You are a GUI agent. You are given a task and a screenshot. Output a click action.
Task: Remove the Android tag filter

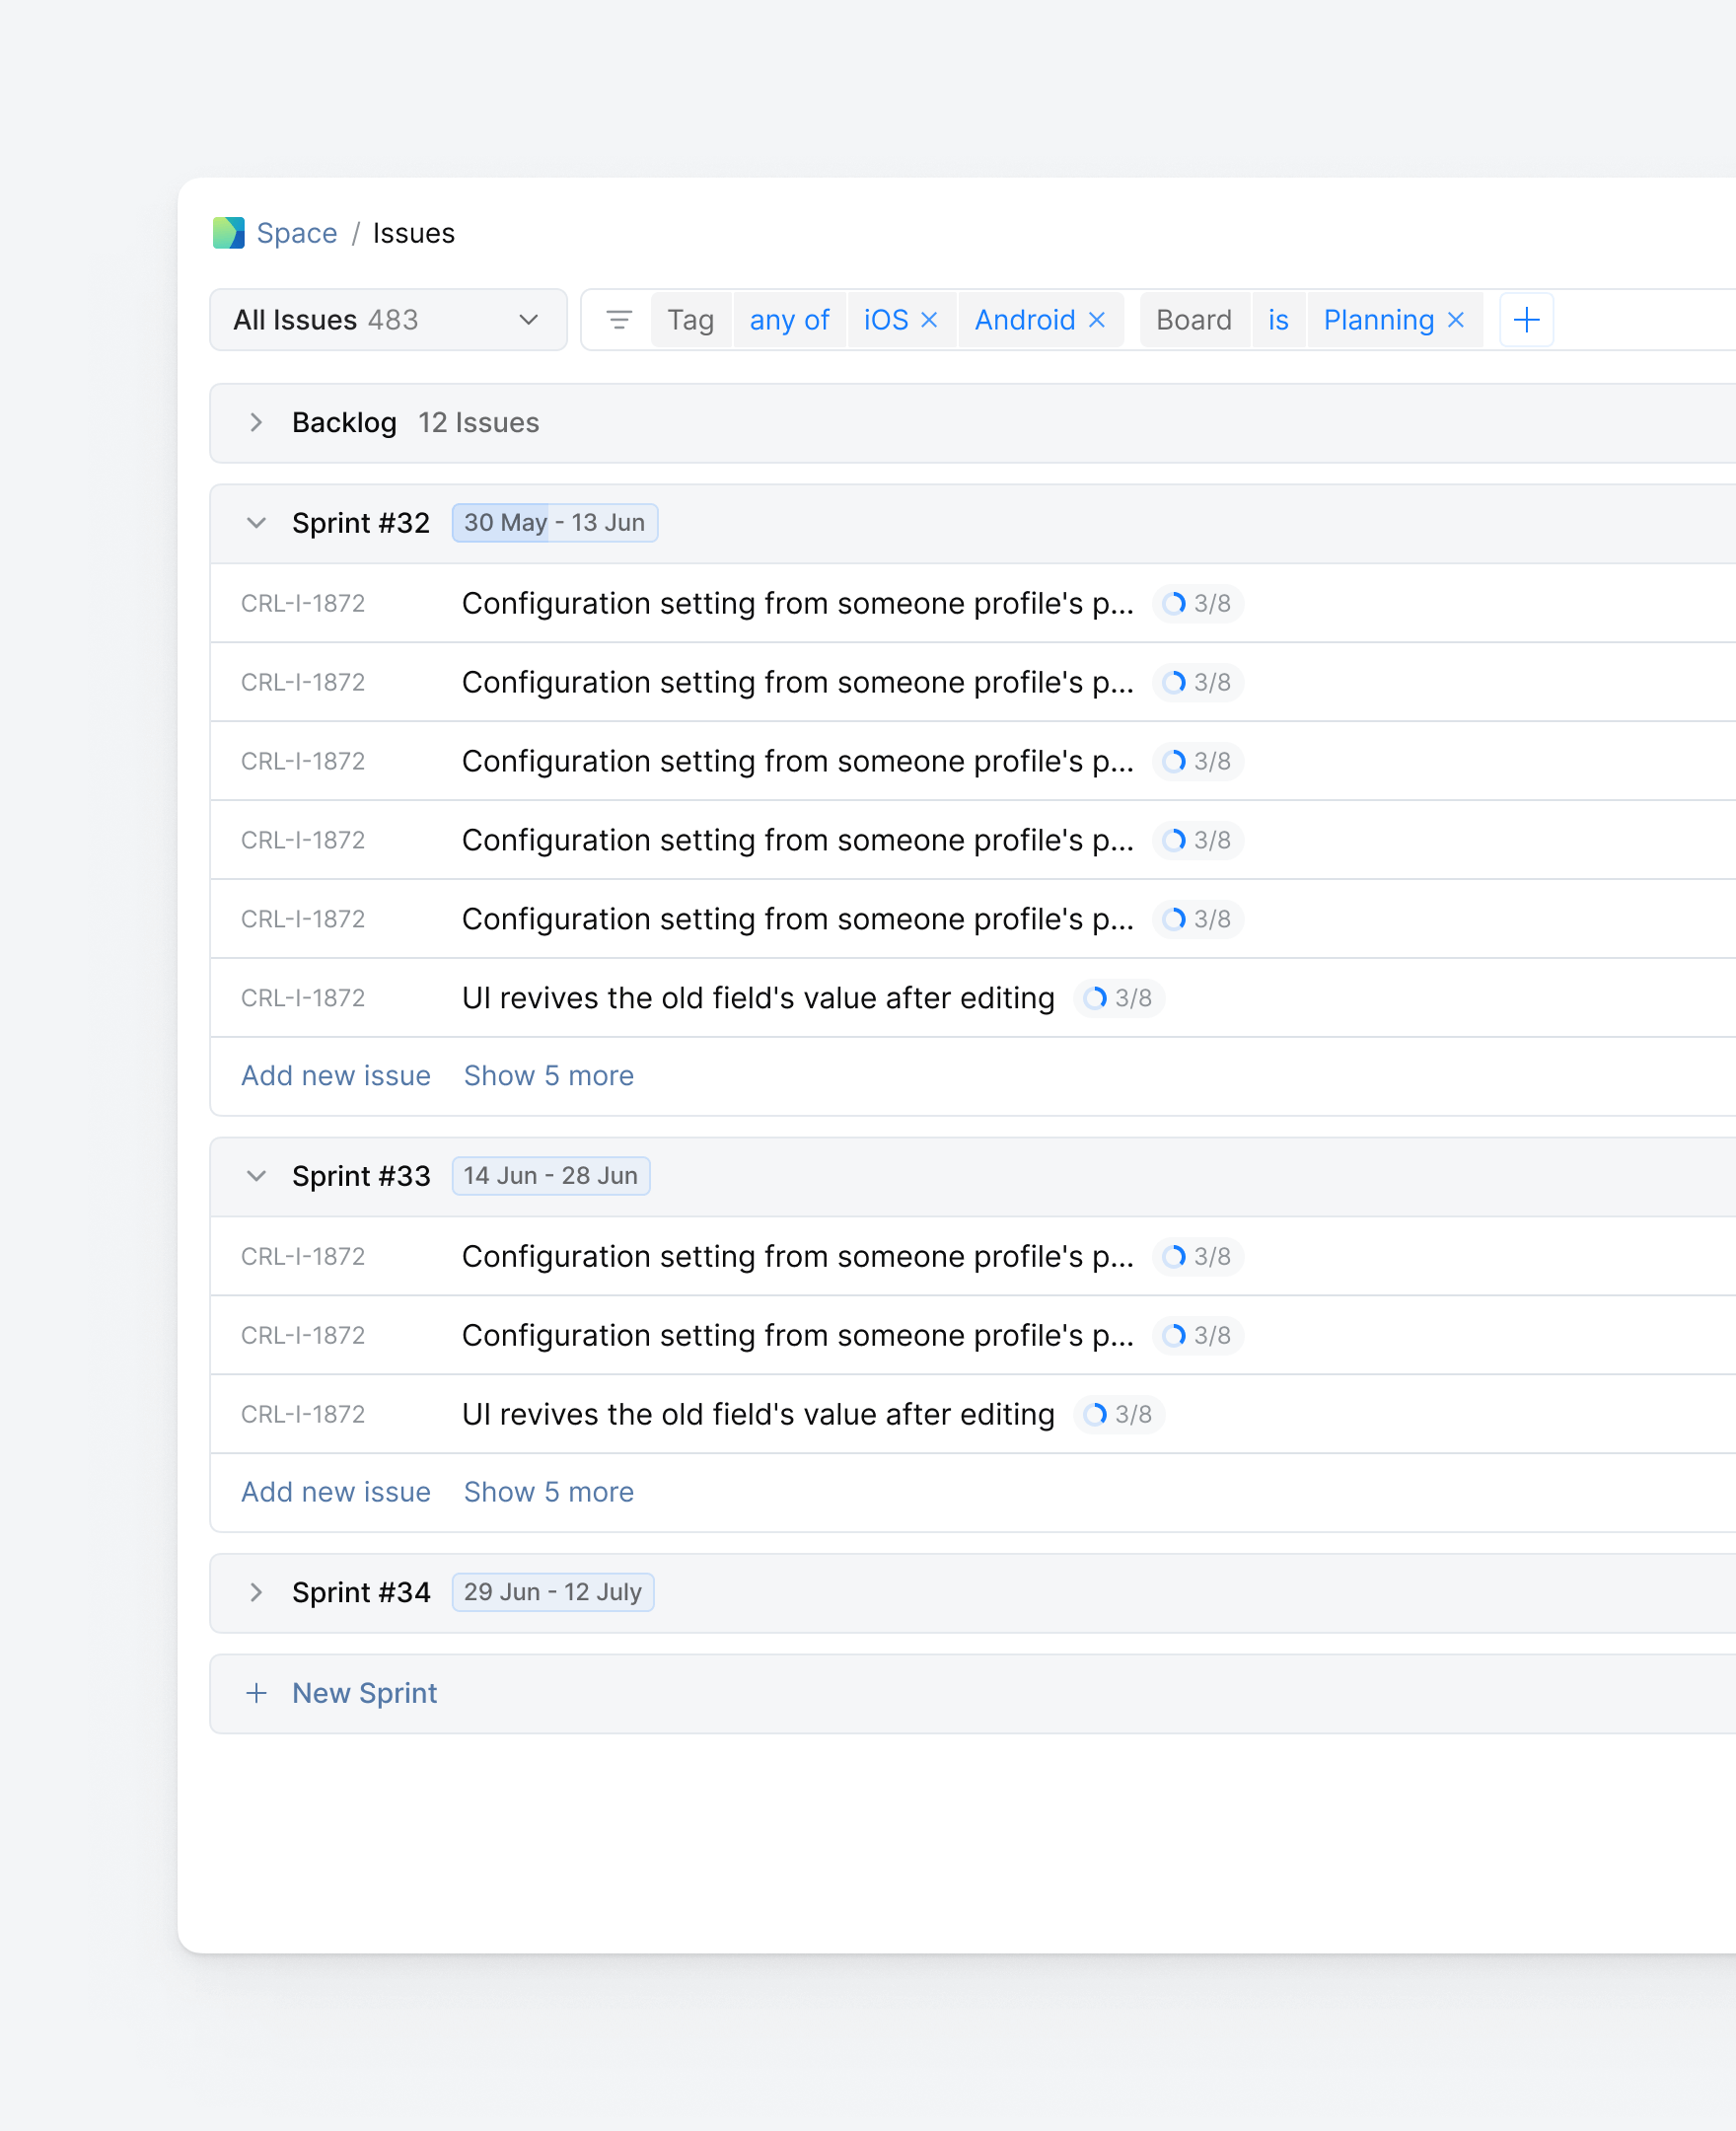(x=1097, y=320)
